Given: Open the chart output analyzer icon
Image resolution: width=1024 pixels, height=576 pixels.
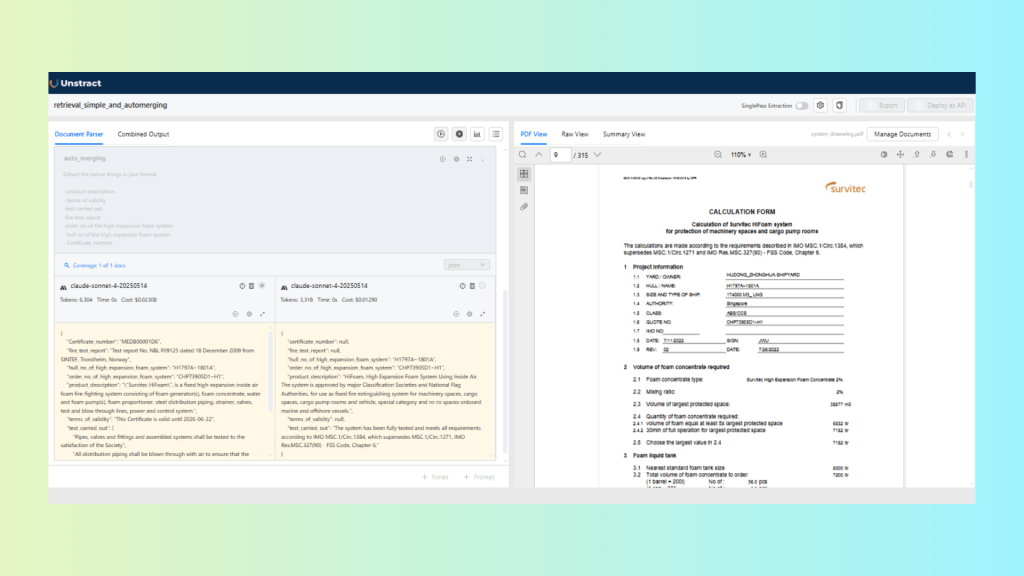Looking at the screenshot, I should coord(477,134).
